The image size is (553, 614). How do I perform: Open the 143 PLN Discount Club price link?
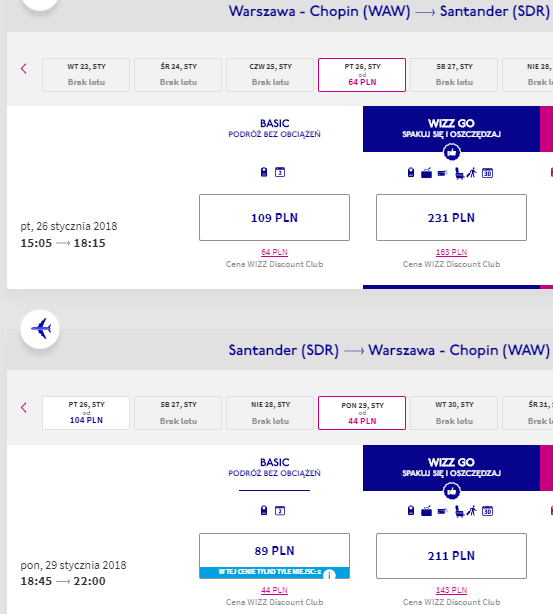(451, 590)
